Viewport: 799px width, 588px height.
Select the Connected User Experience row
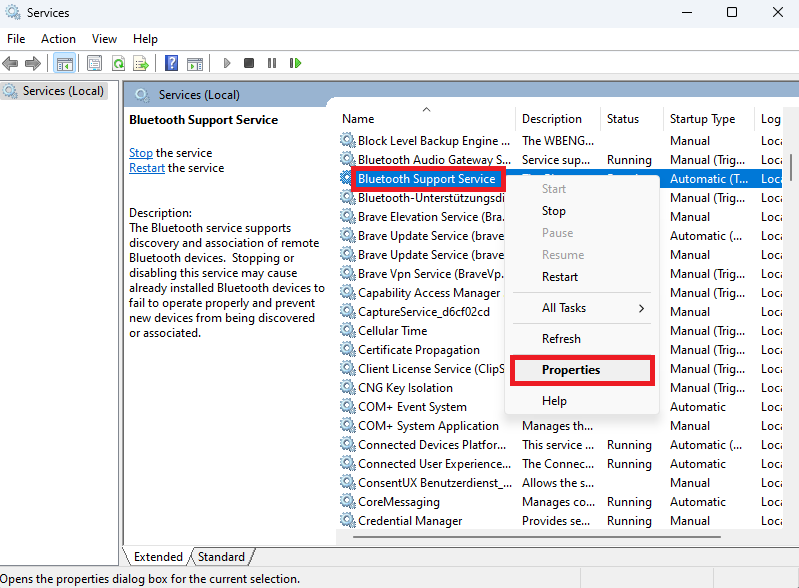560,464
